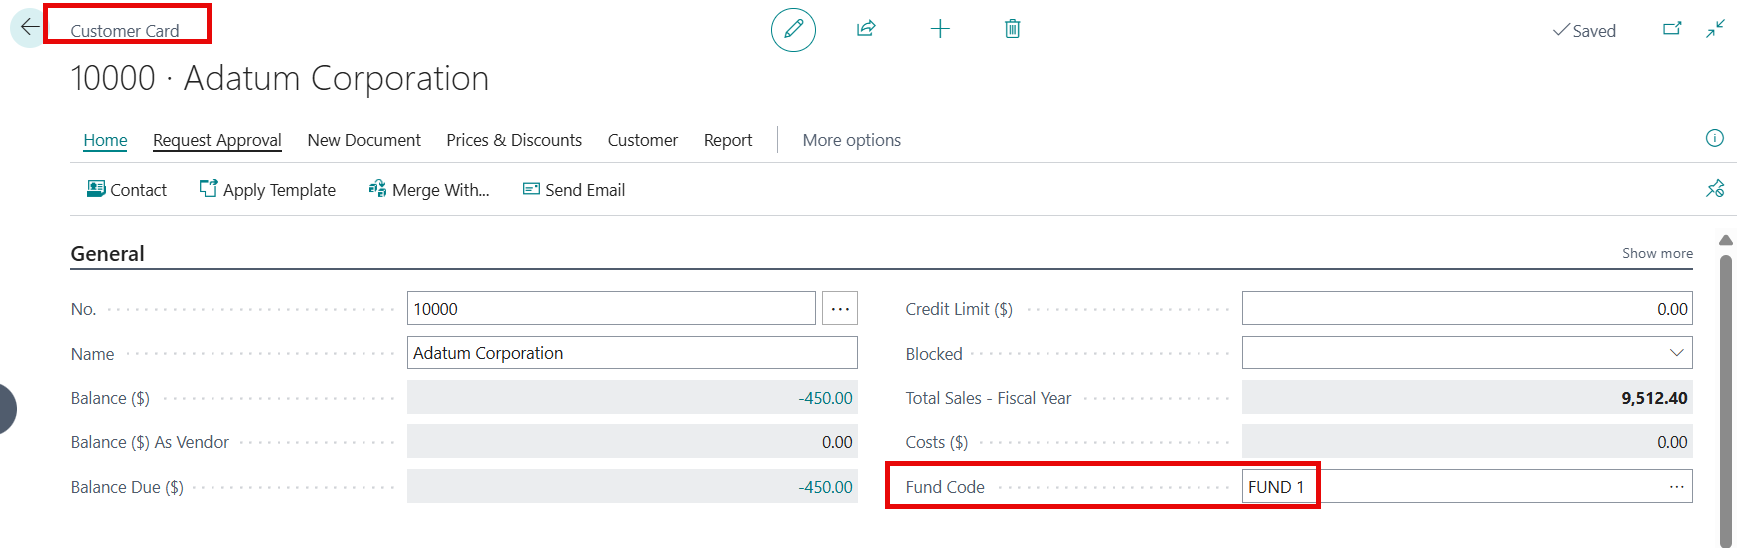Click the pin action bar icon
The width and height of the screenshot is (1764, 548).
(1714, 189)
